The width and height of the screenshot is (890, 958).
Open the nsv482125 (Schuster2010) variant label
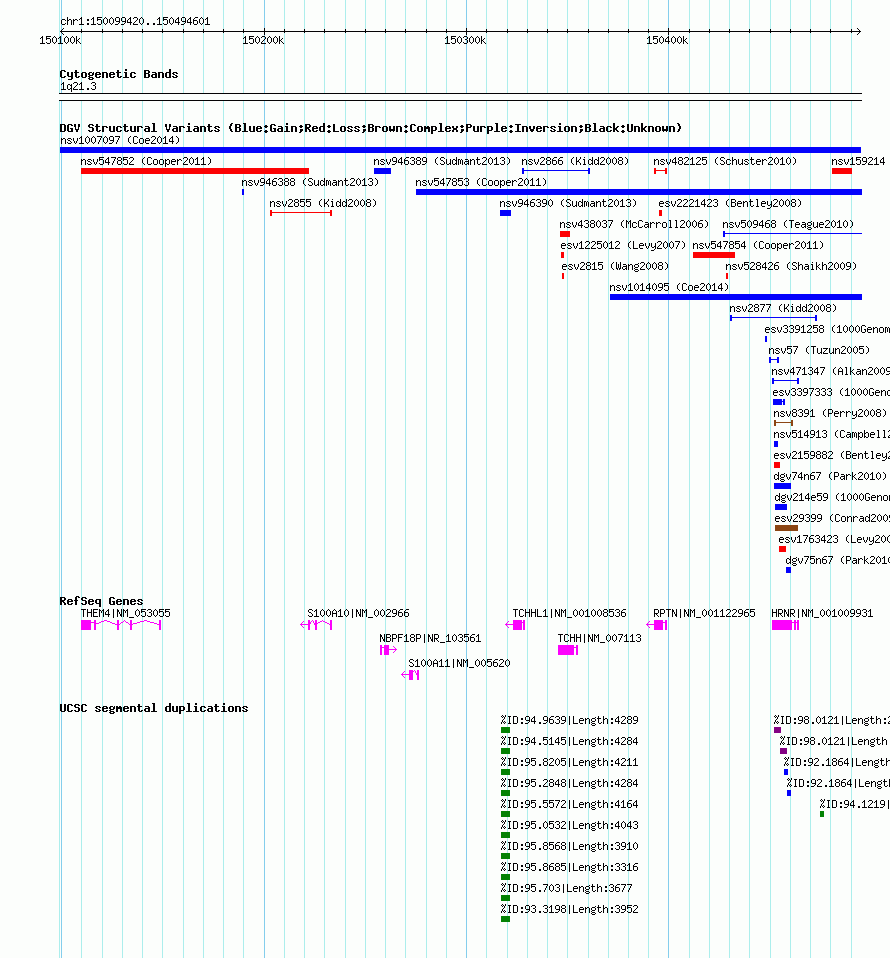[x=725, y=161]
